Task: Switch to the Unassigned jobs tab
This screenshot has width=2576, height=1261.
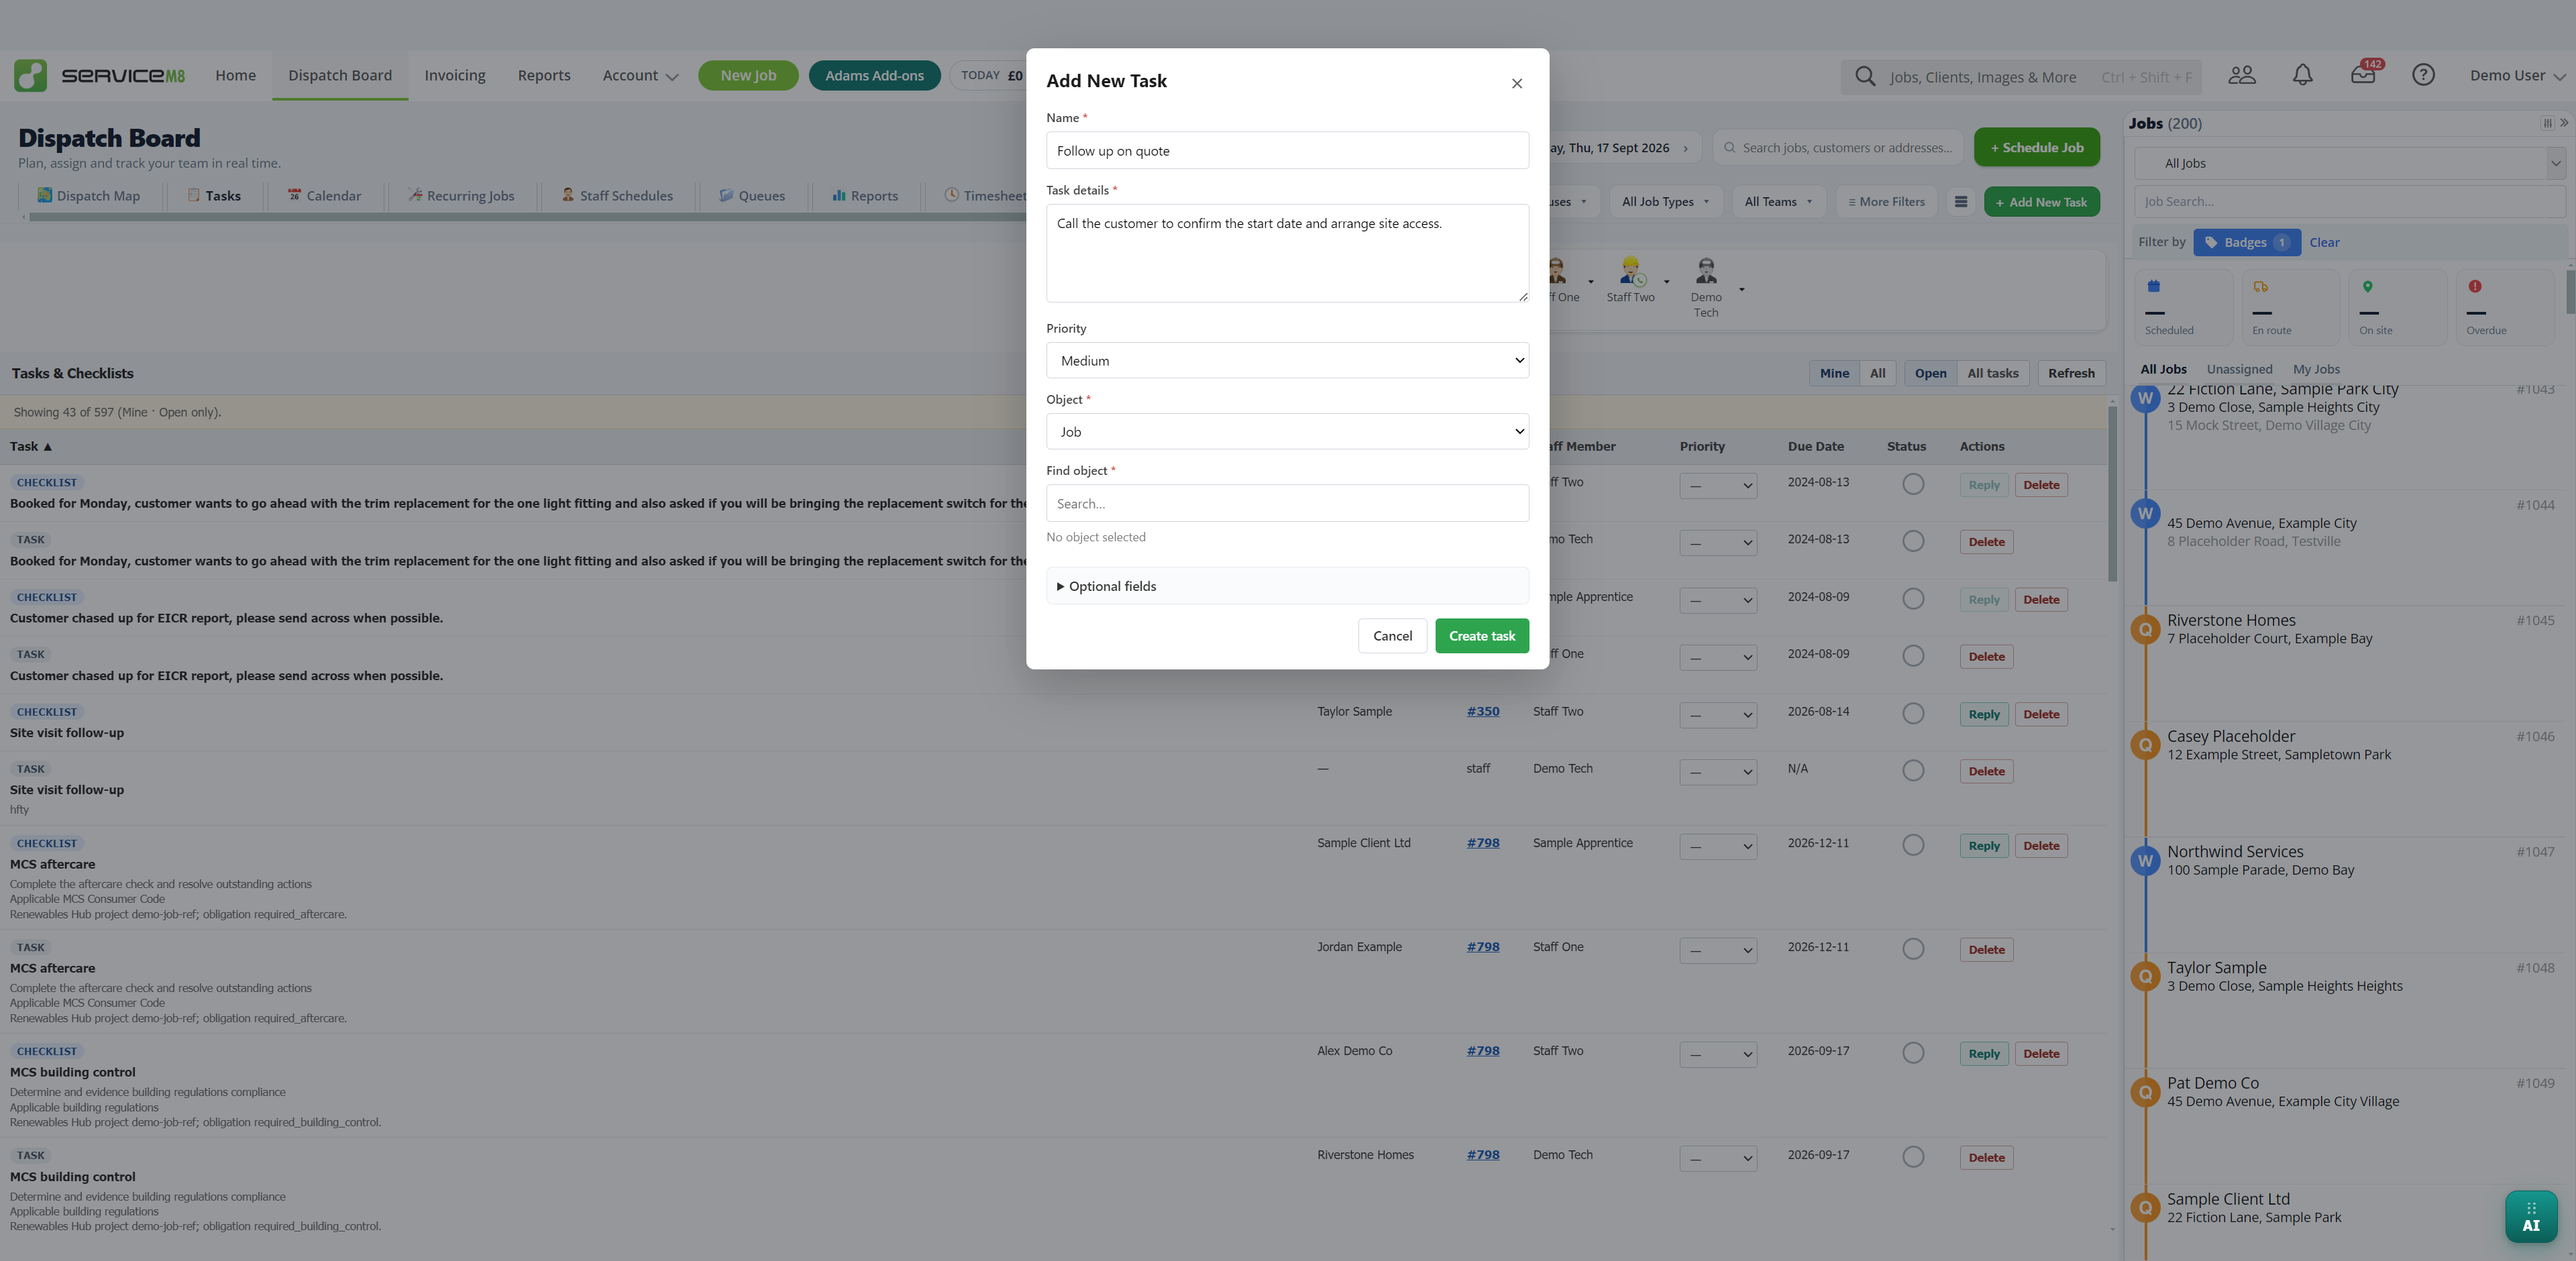Action: 2238,369
